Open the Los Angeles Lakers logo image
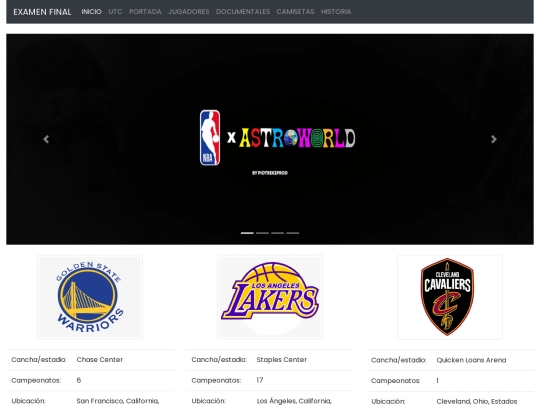This screenshot has height=405, width=540. 270,297
